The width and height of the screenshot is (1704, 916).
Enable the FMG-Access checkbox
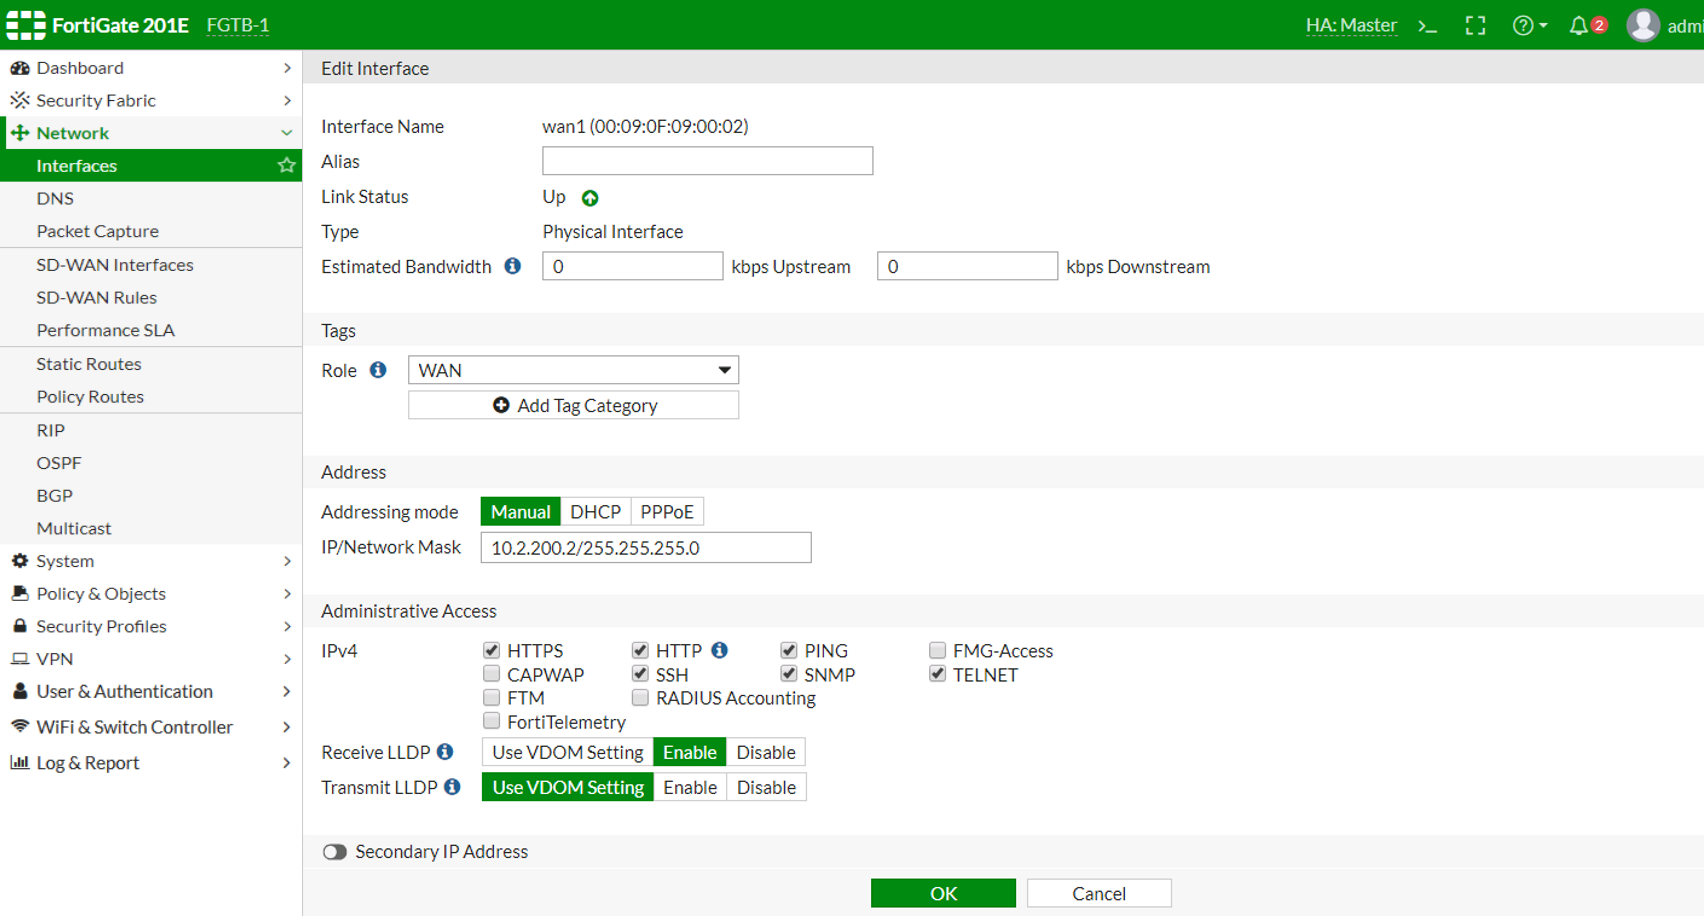[937, 650]
